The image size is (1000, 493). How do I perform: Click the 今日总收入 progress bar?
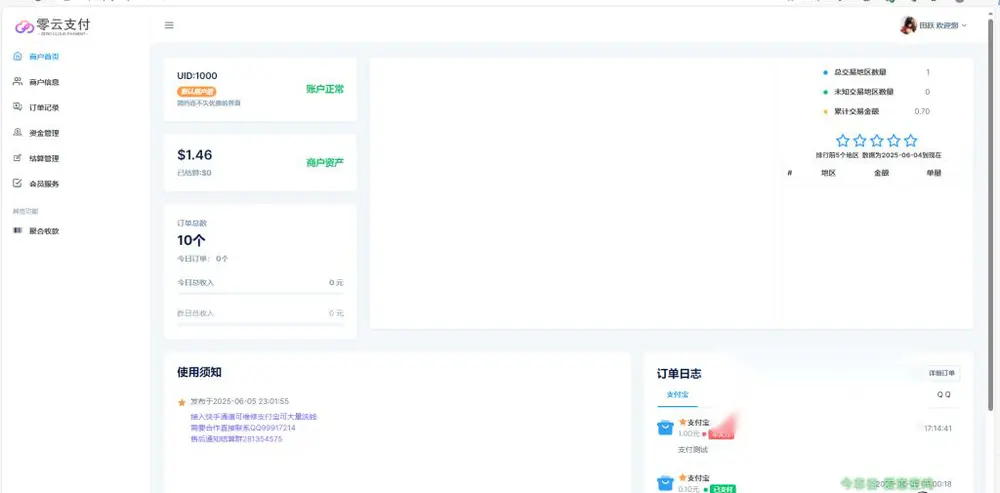point(260,293)
